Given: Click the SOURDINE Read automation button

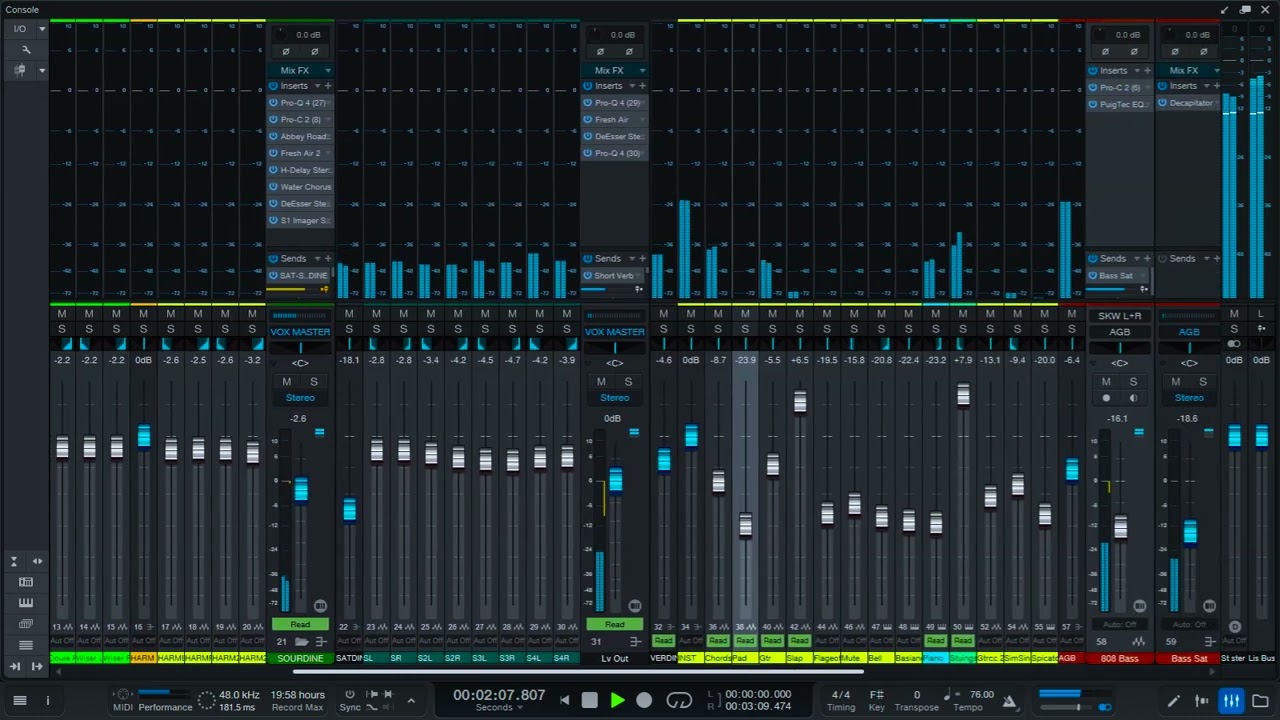Looking at the screenshot, I should click(x=300, y=625).
